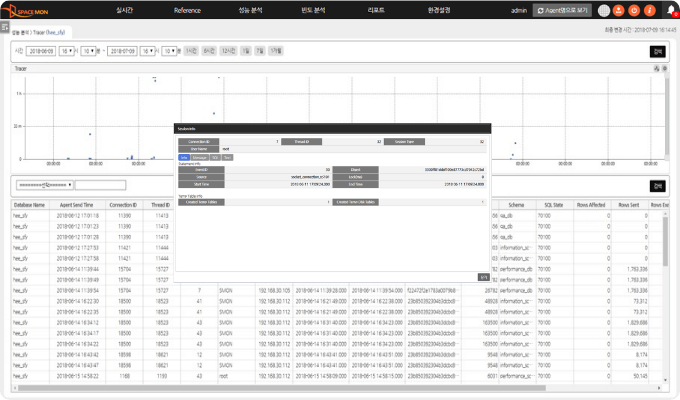The height and width of the screenshot is (400, 680).
Task: Open the 리포트 menu
Action: click(x=376, y=10)
